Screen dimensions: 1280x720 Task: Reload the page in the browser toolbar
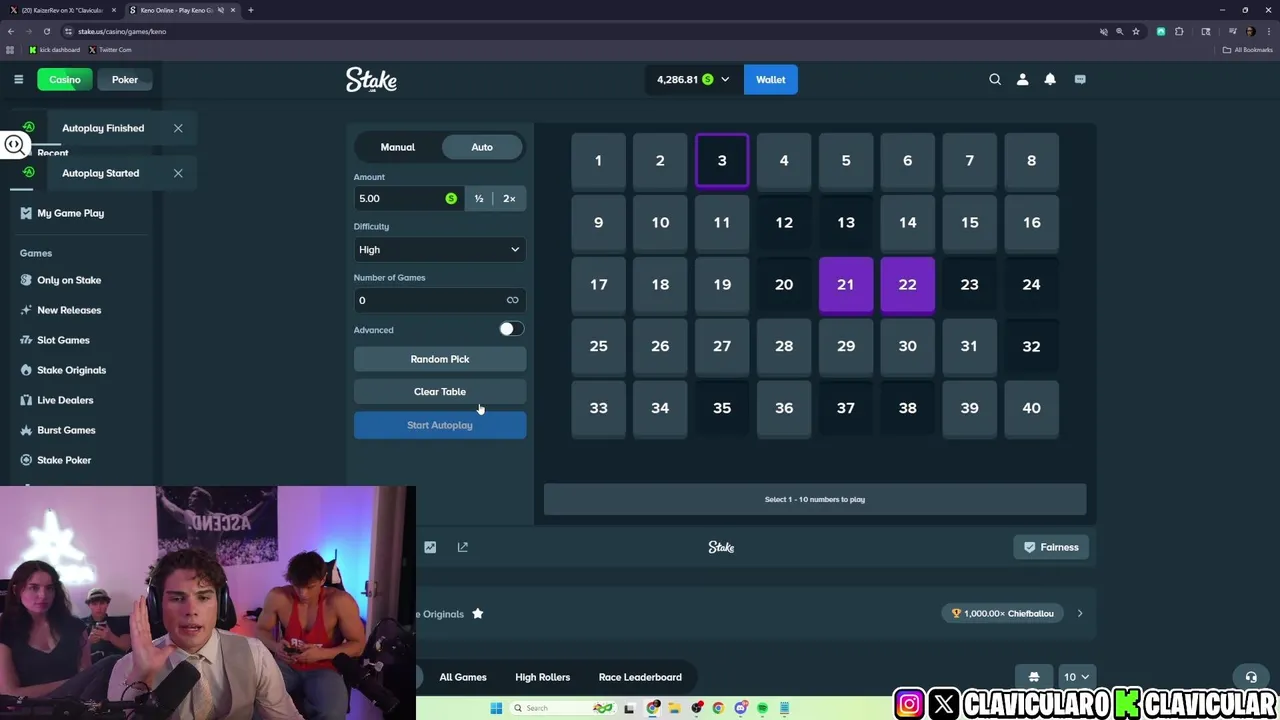point(46,31)
